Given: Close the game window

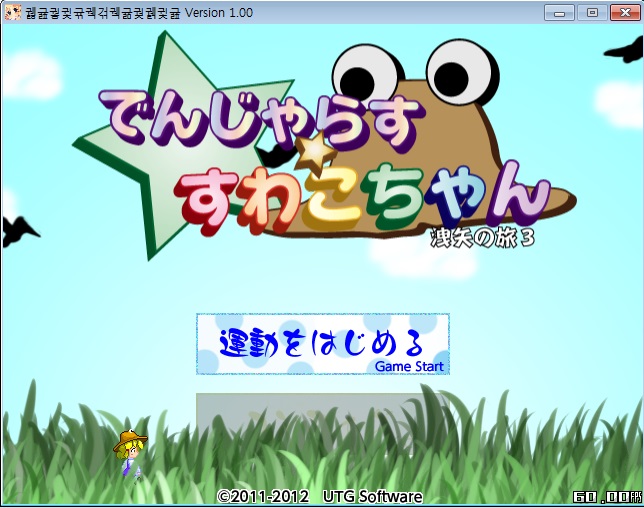Looking at the screenshot, I should pyautogui.click(x=625, y=13).
